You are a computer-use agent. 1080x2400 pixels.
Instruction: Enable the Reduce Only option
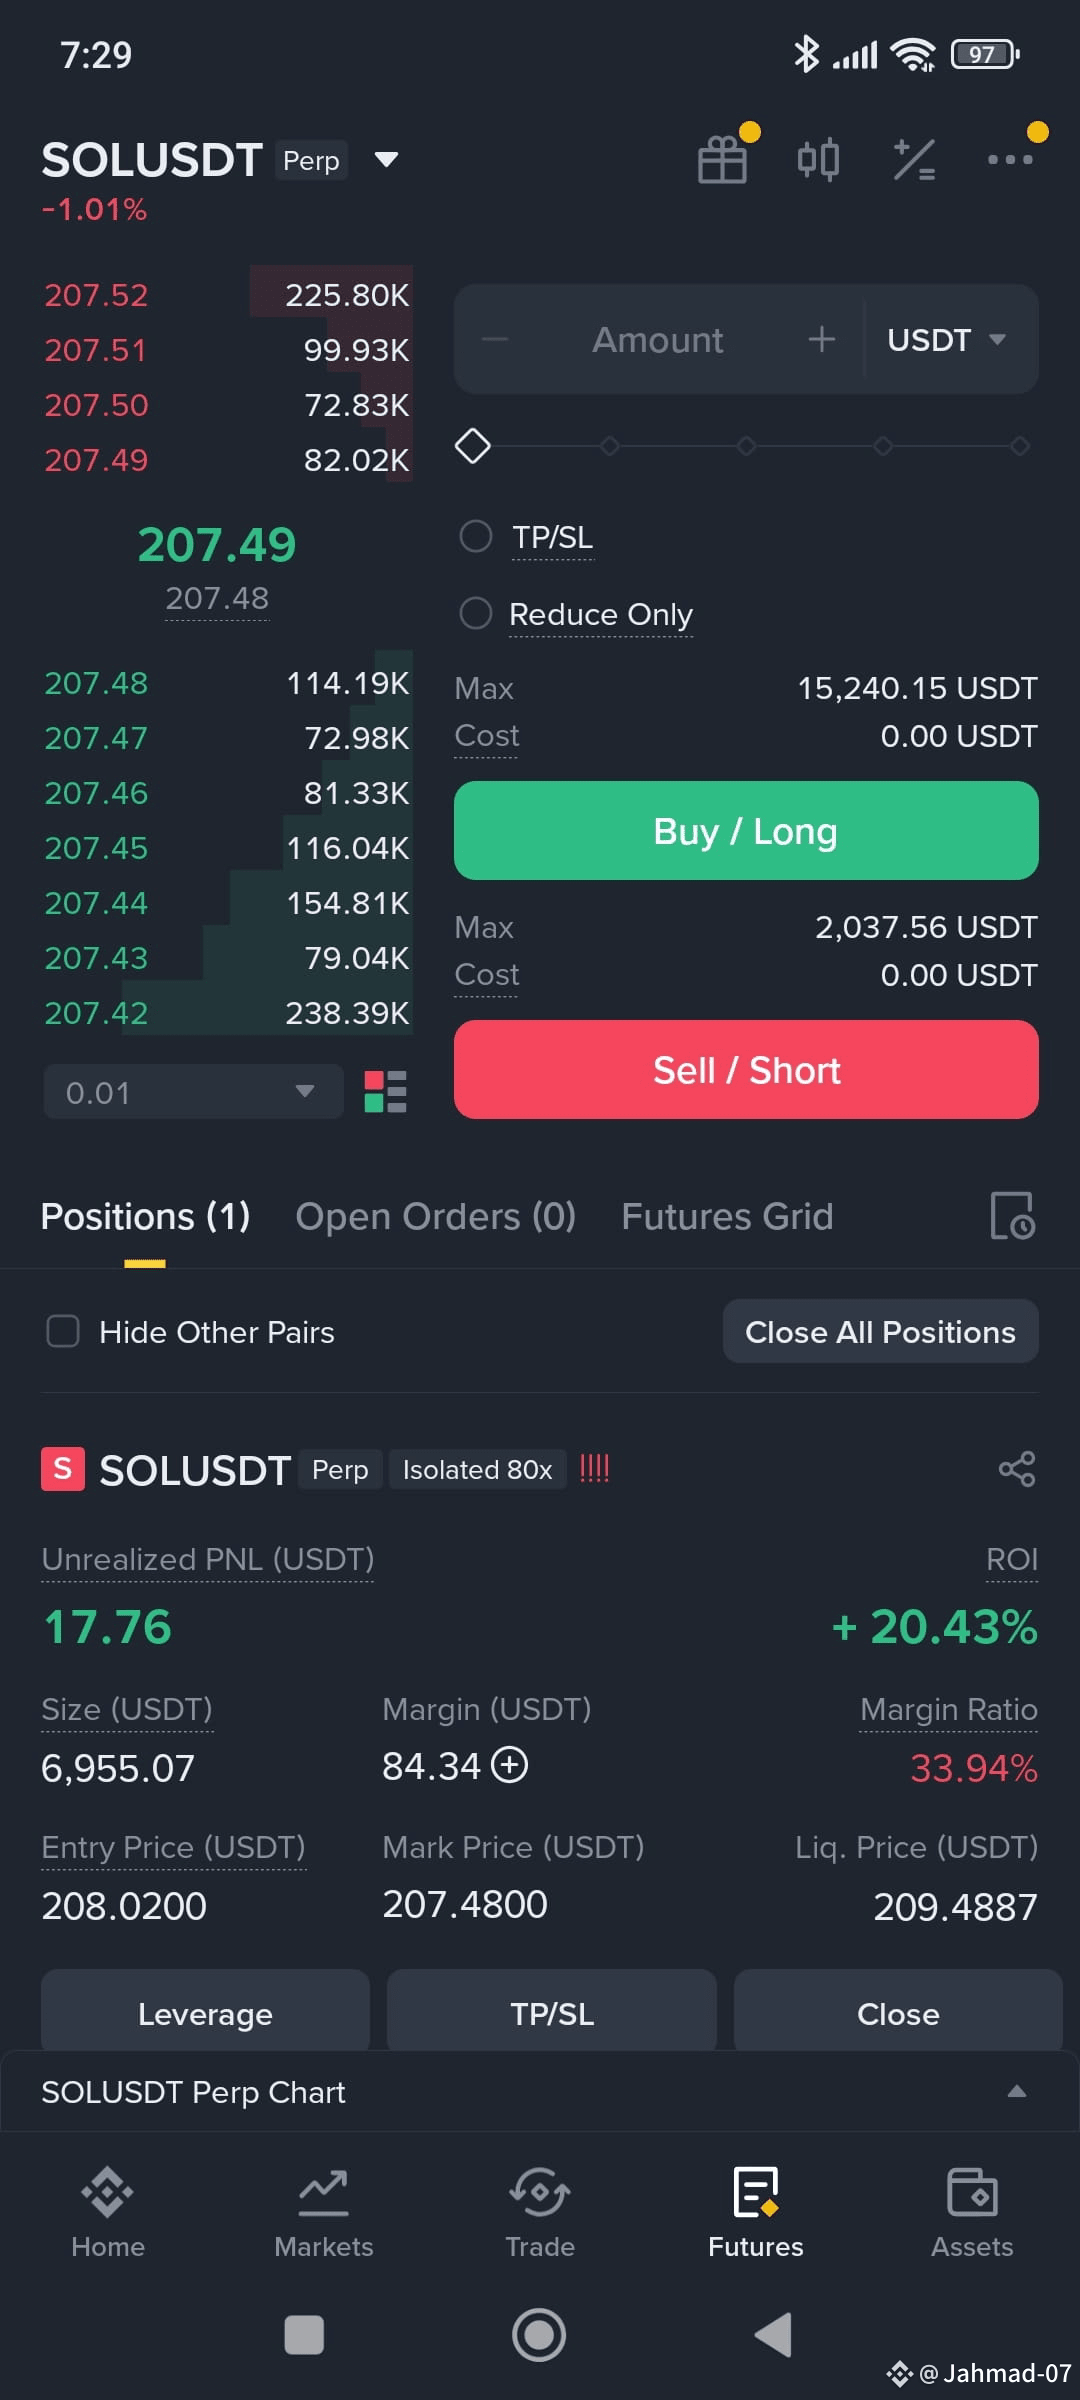[475, 613]
